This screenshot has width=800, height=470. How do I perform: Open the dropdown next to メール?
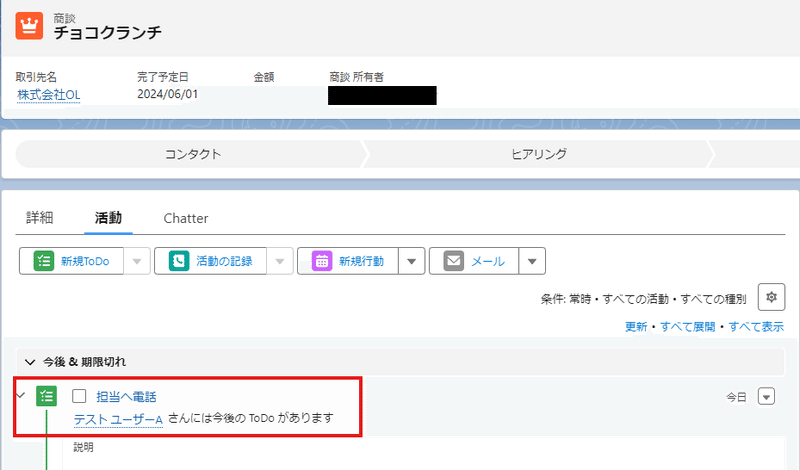click(x=532, y=261)
